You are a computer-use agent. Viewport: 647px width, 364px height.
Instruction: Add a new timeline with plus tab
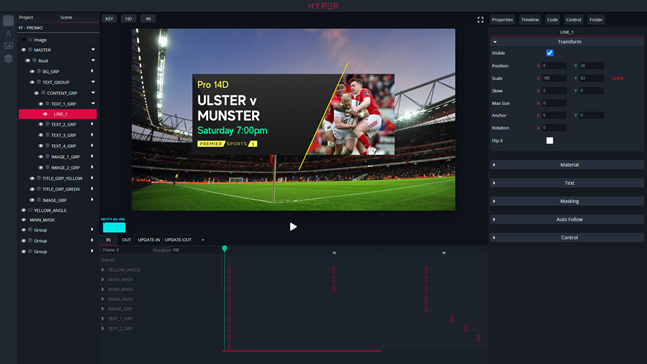click(203, 240)
